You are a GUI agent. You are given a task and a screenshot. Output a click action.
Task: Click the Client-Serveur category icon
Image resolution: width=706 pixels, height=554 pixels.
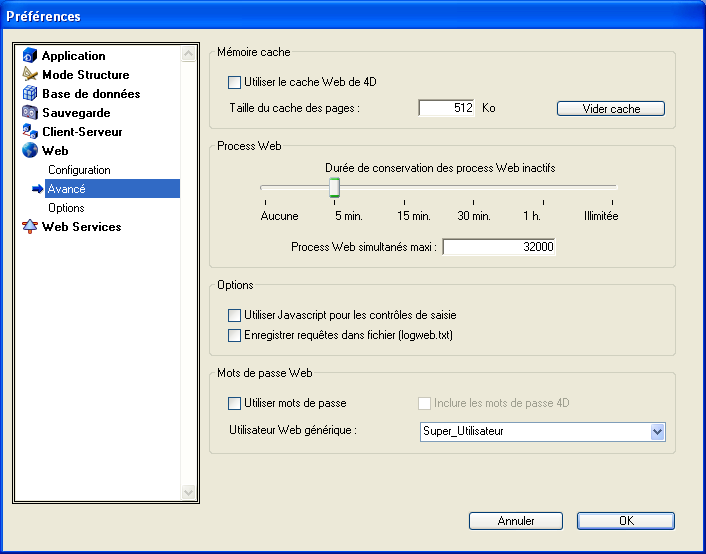tap(29, 132)
